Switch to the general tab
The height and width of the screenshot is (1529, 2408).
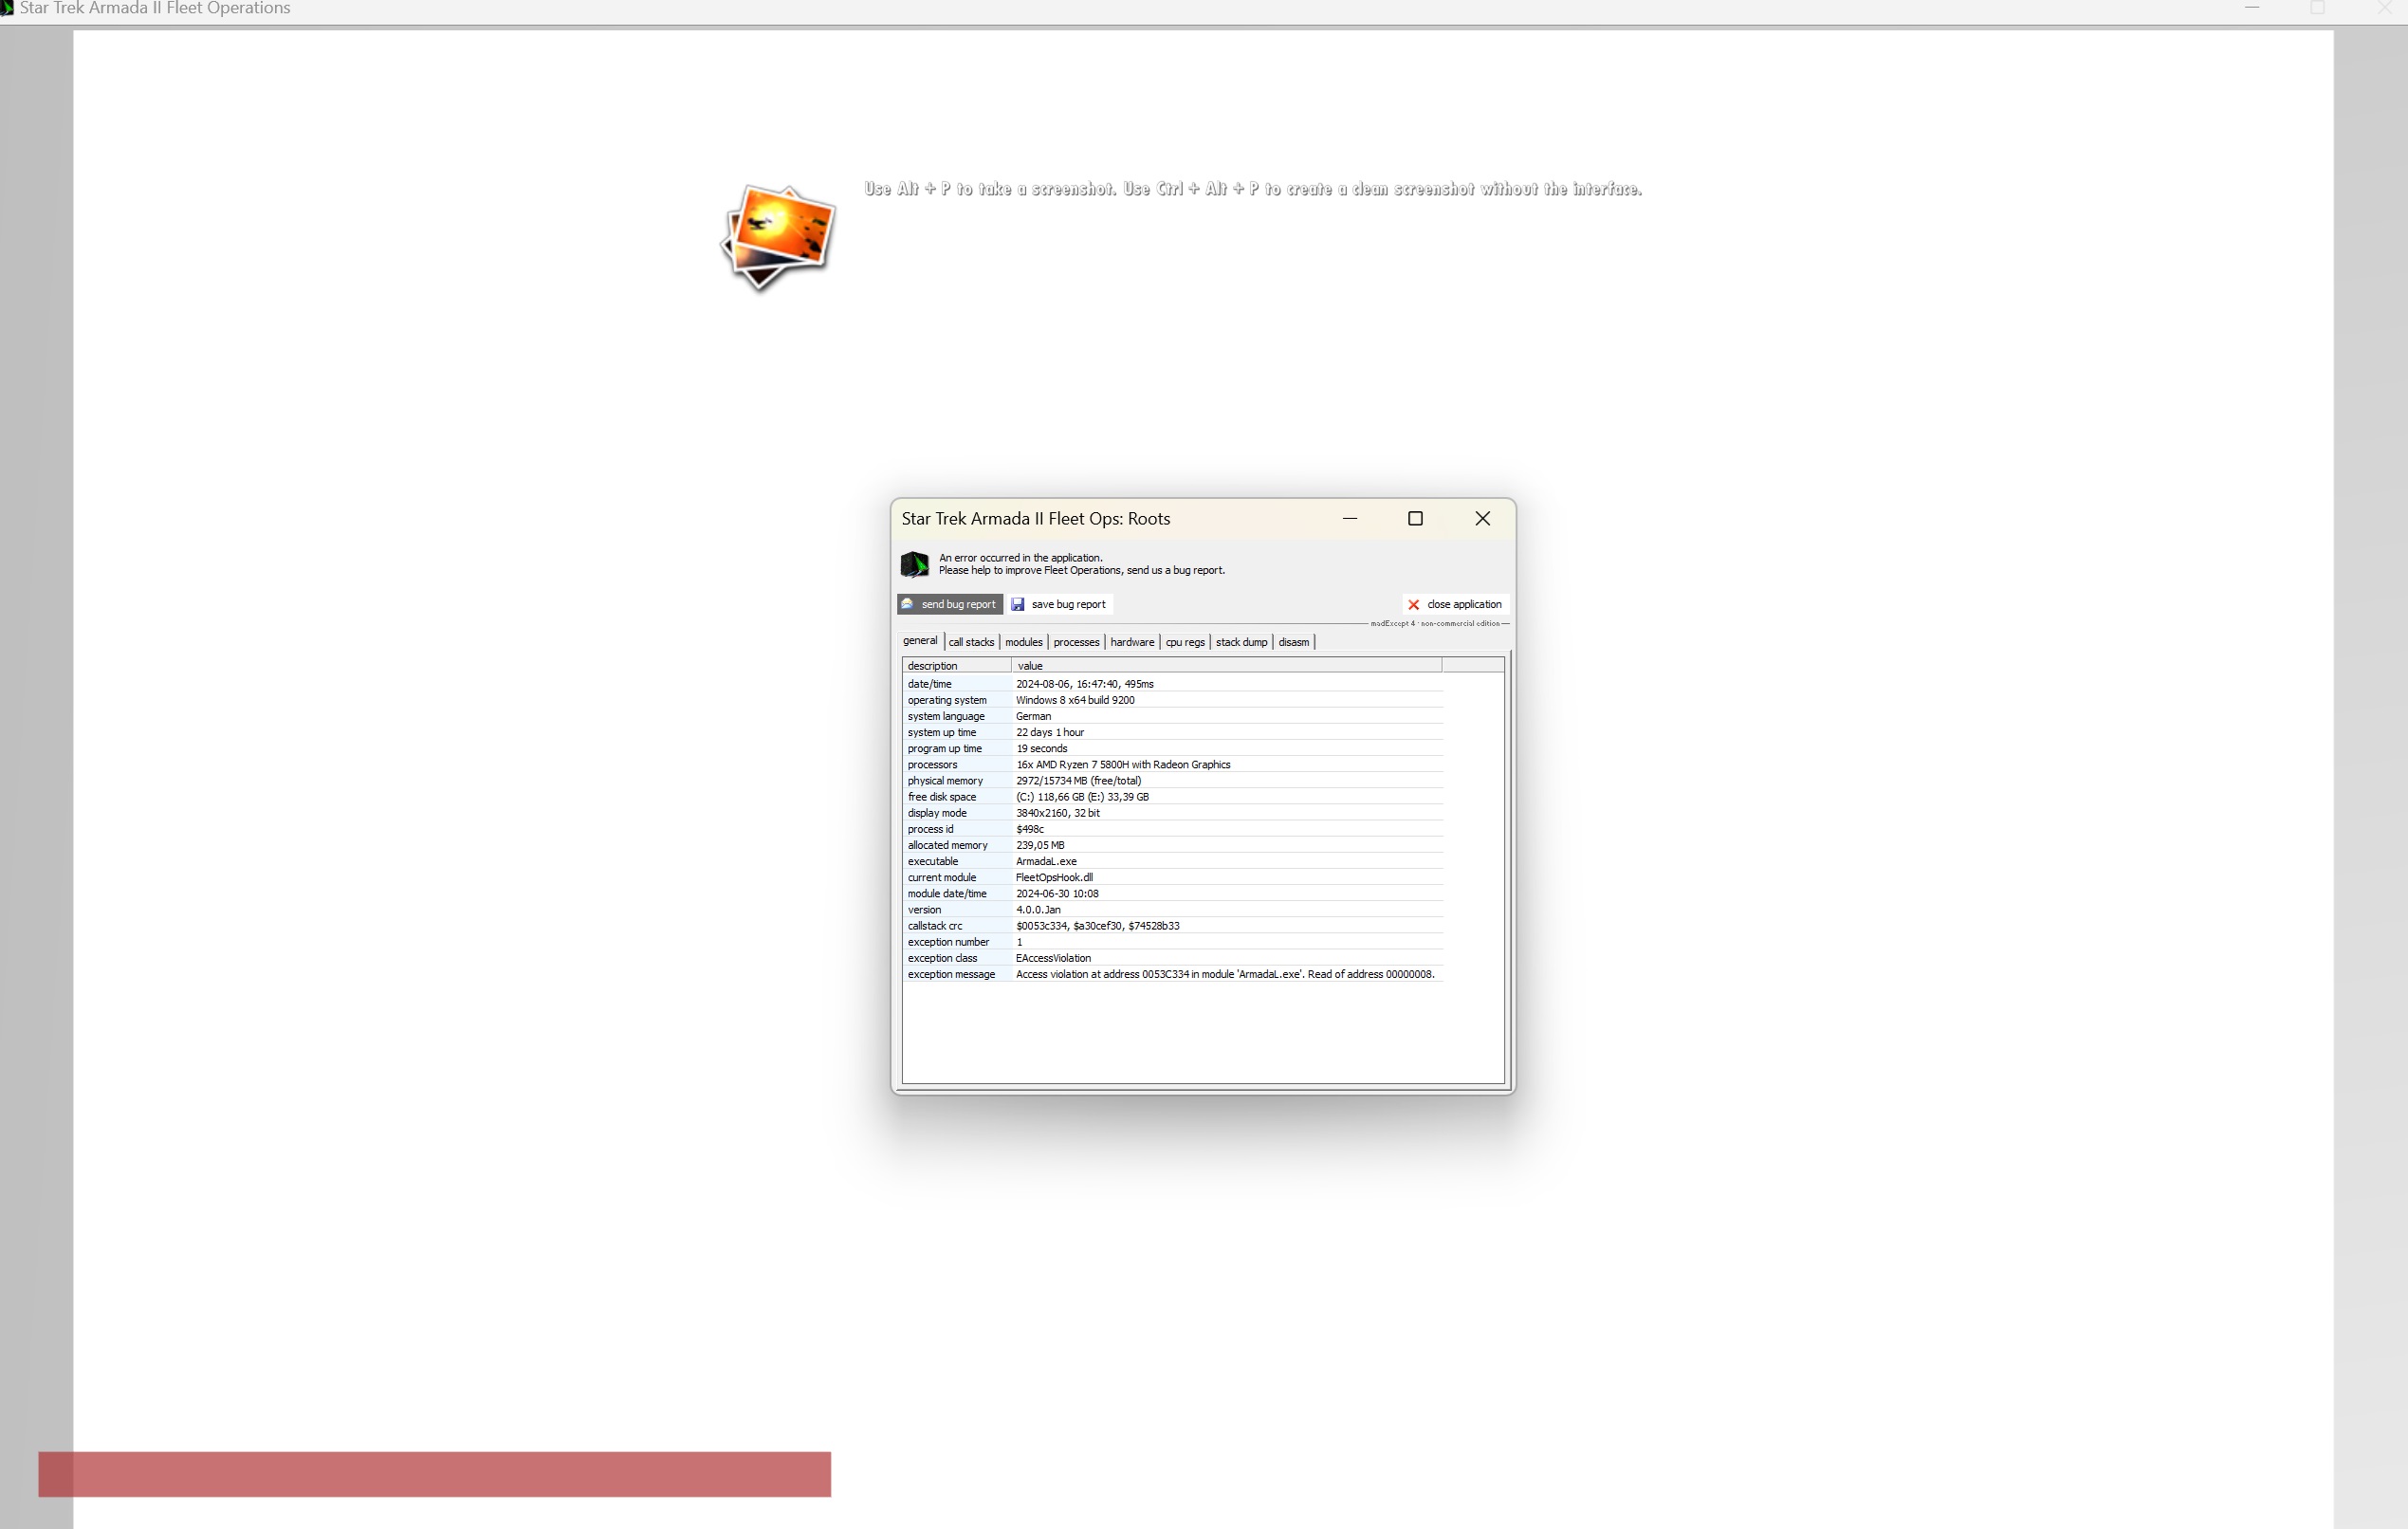[x=920, y=641]
